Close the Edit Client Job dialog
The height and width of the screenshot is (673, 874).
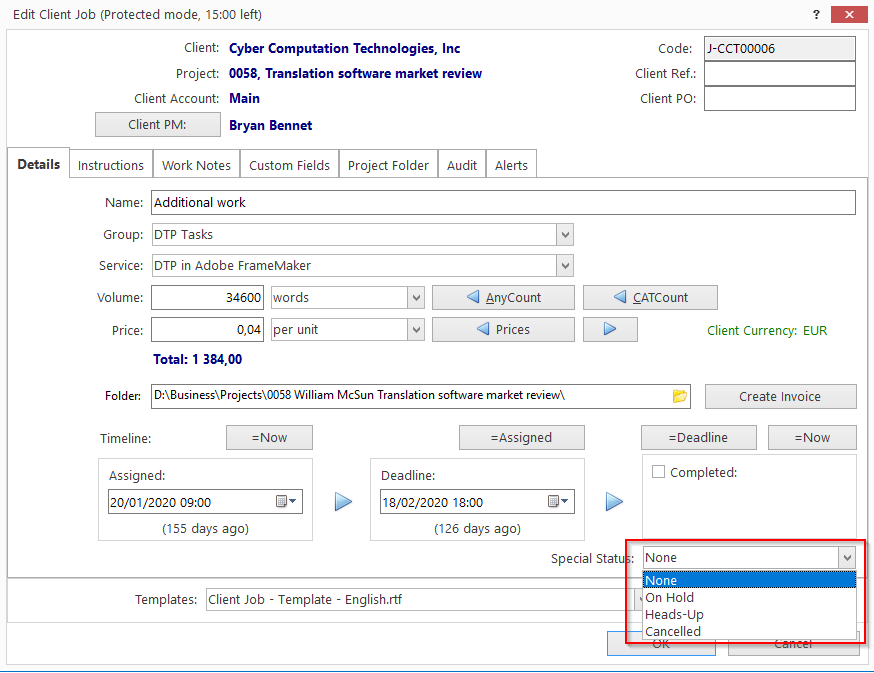[849, 14]
